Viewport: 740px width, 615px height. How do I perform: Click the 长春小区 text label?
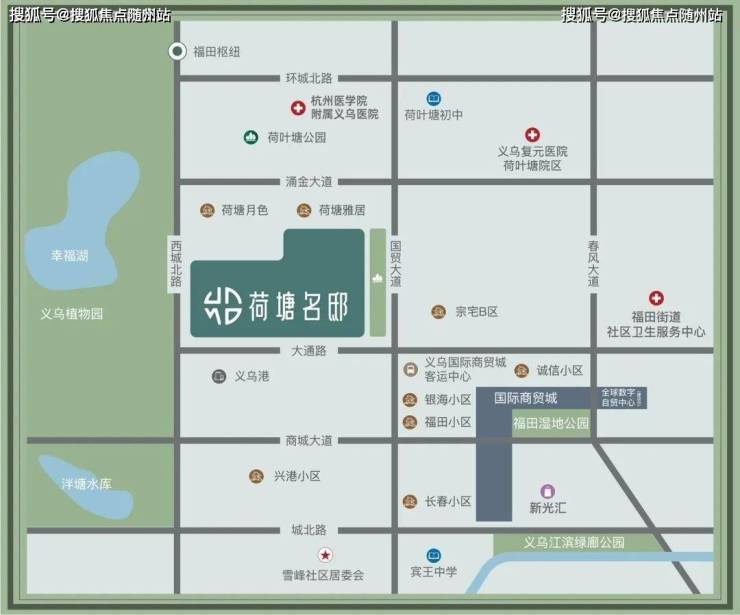[448, 501]
